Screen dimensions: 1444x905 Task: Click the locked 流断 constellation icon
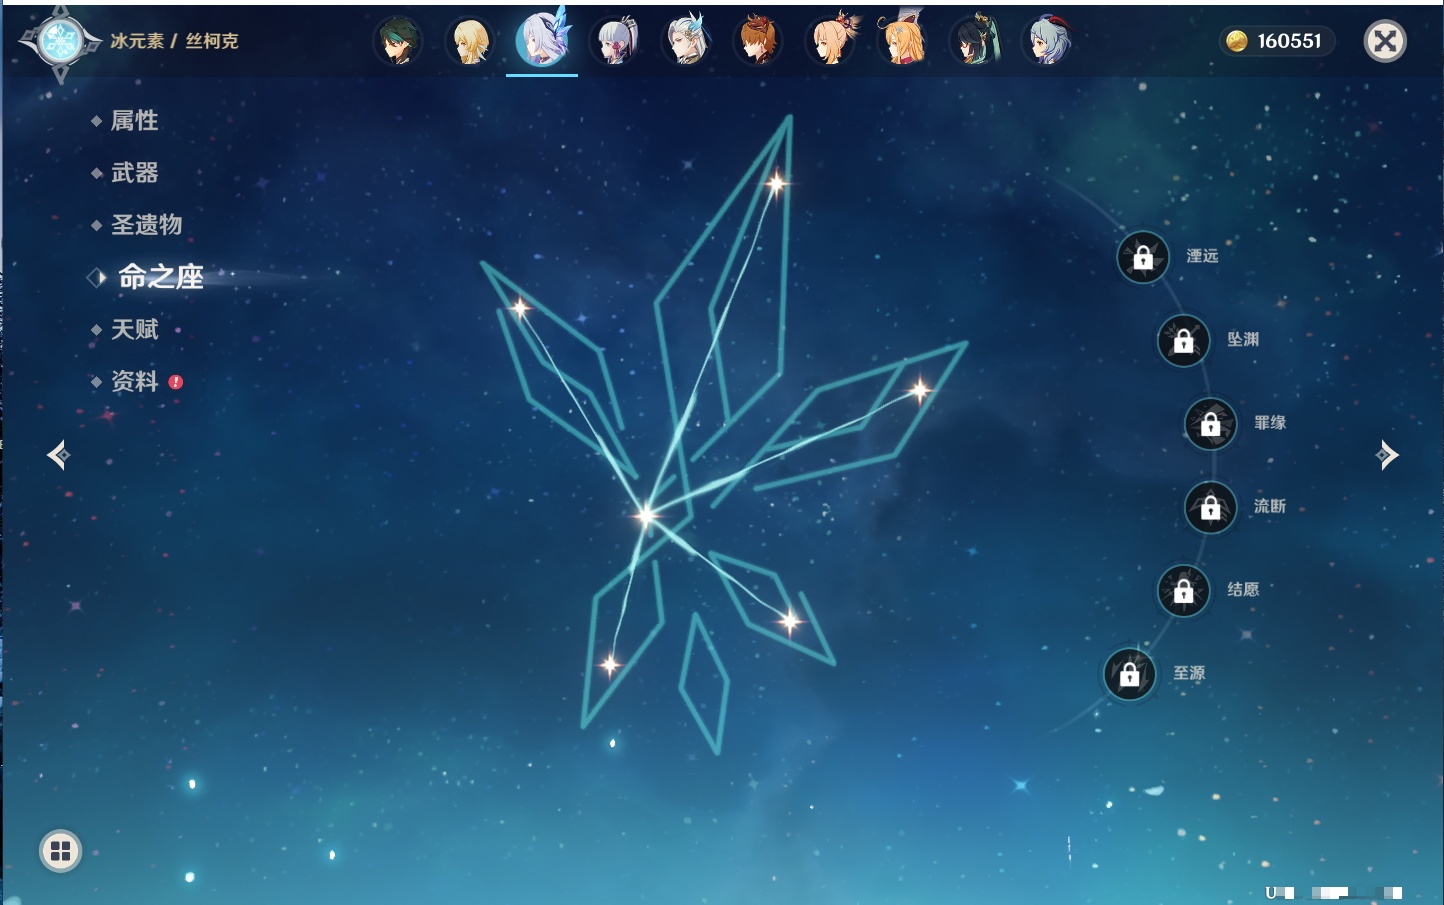pos(1211,507)
